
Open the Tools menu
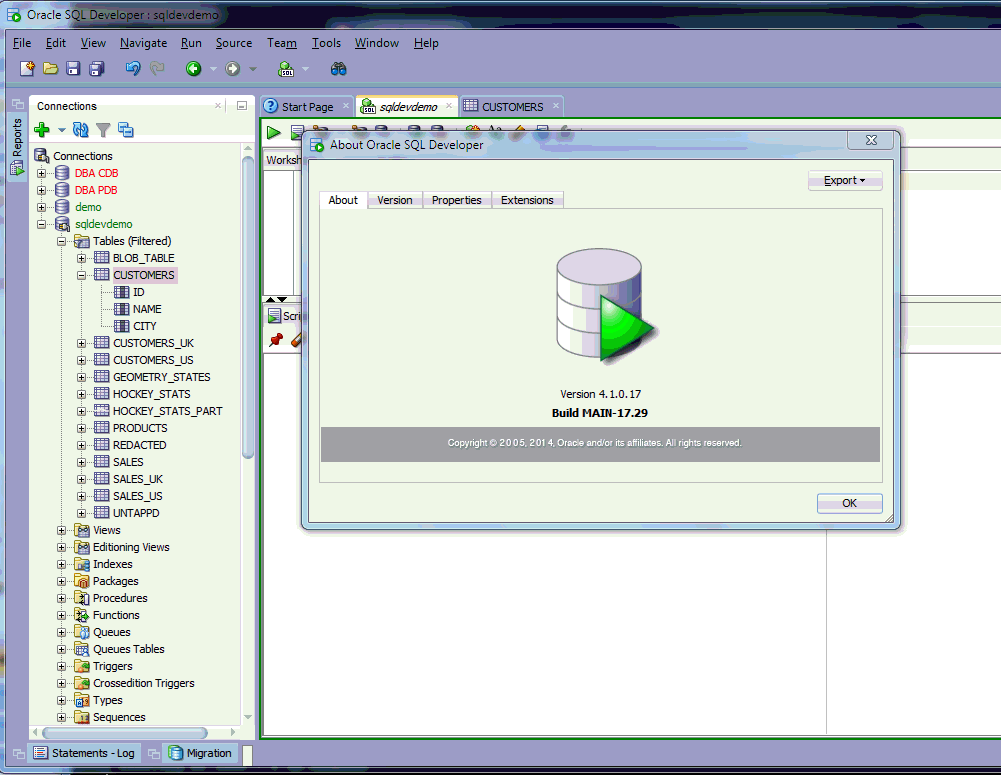pos(326,43)
